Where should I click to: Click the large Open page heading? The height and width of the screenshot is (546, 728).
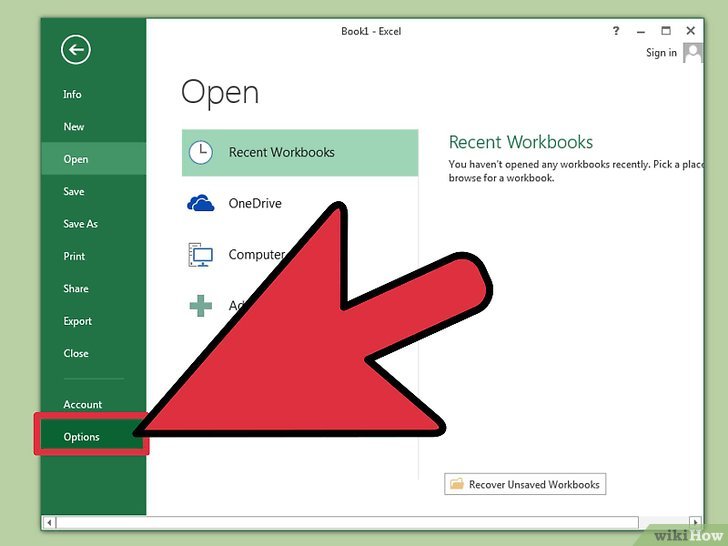(x=220, y=92)
